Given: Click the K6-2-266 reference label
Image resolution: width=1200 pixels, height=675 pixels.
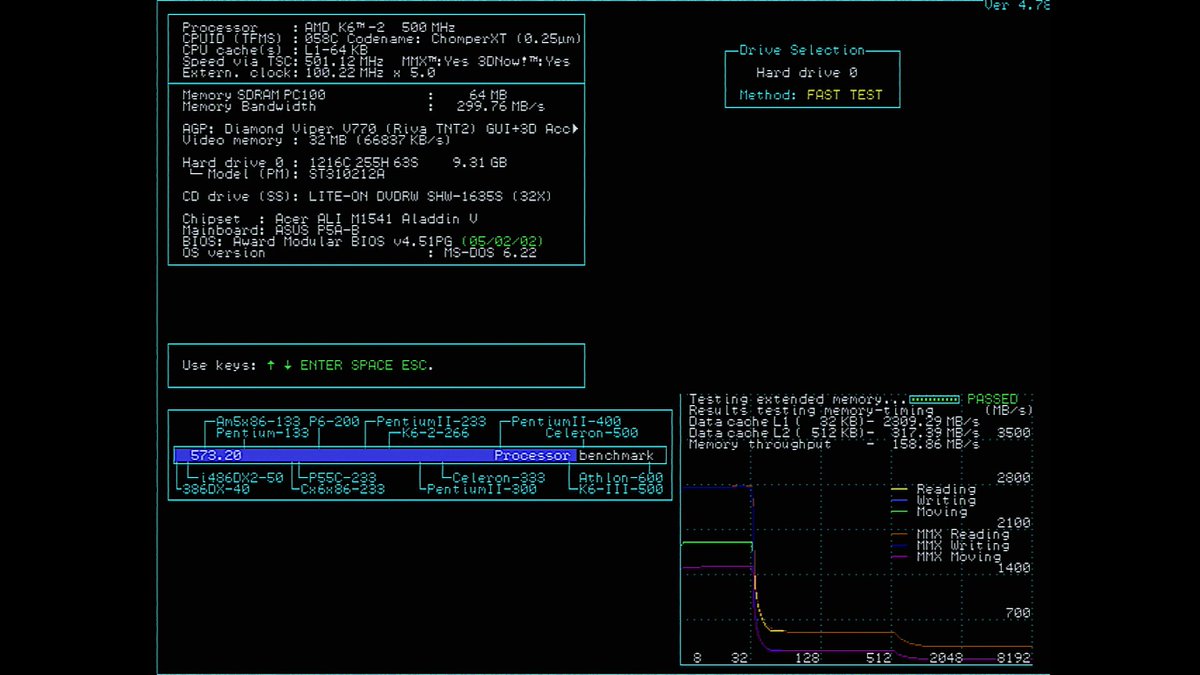Looking at the screenshot, I should click(x=435, y=433).
